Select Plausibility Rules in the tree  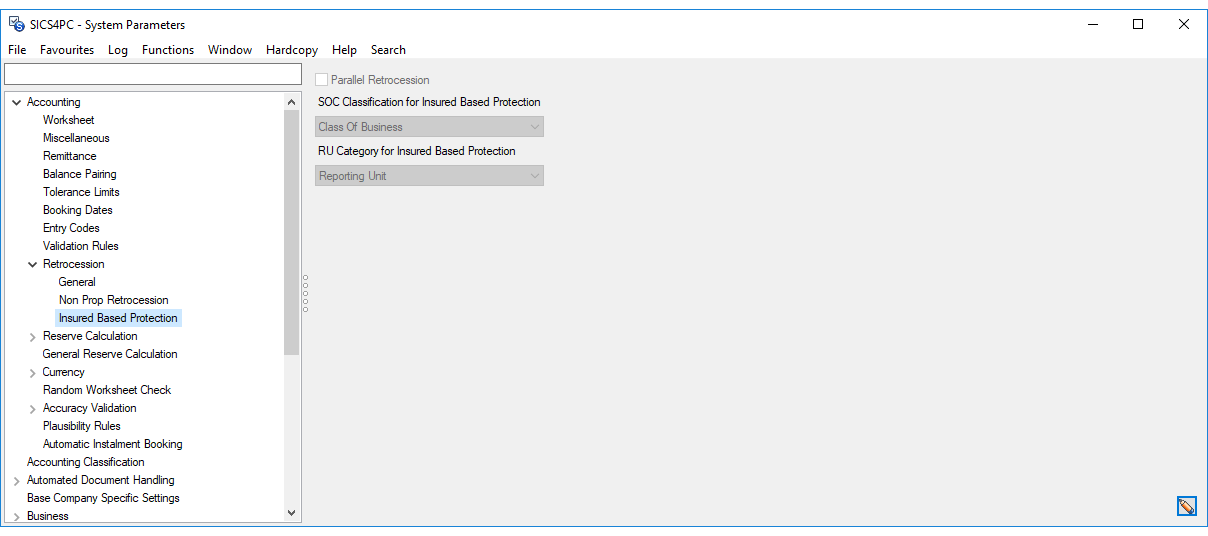81,426
